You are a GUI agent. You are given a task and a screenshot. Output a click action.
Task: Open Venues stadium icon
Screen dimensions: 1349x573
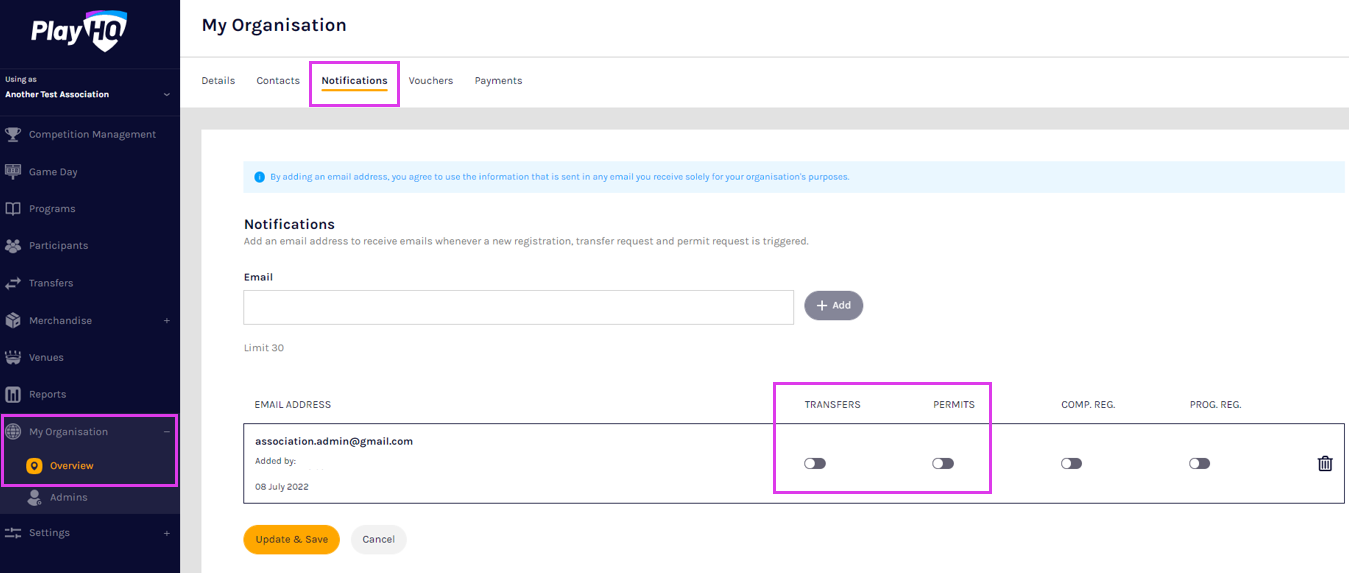(13, 357)
